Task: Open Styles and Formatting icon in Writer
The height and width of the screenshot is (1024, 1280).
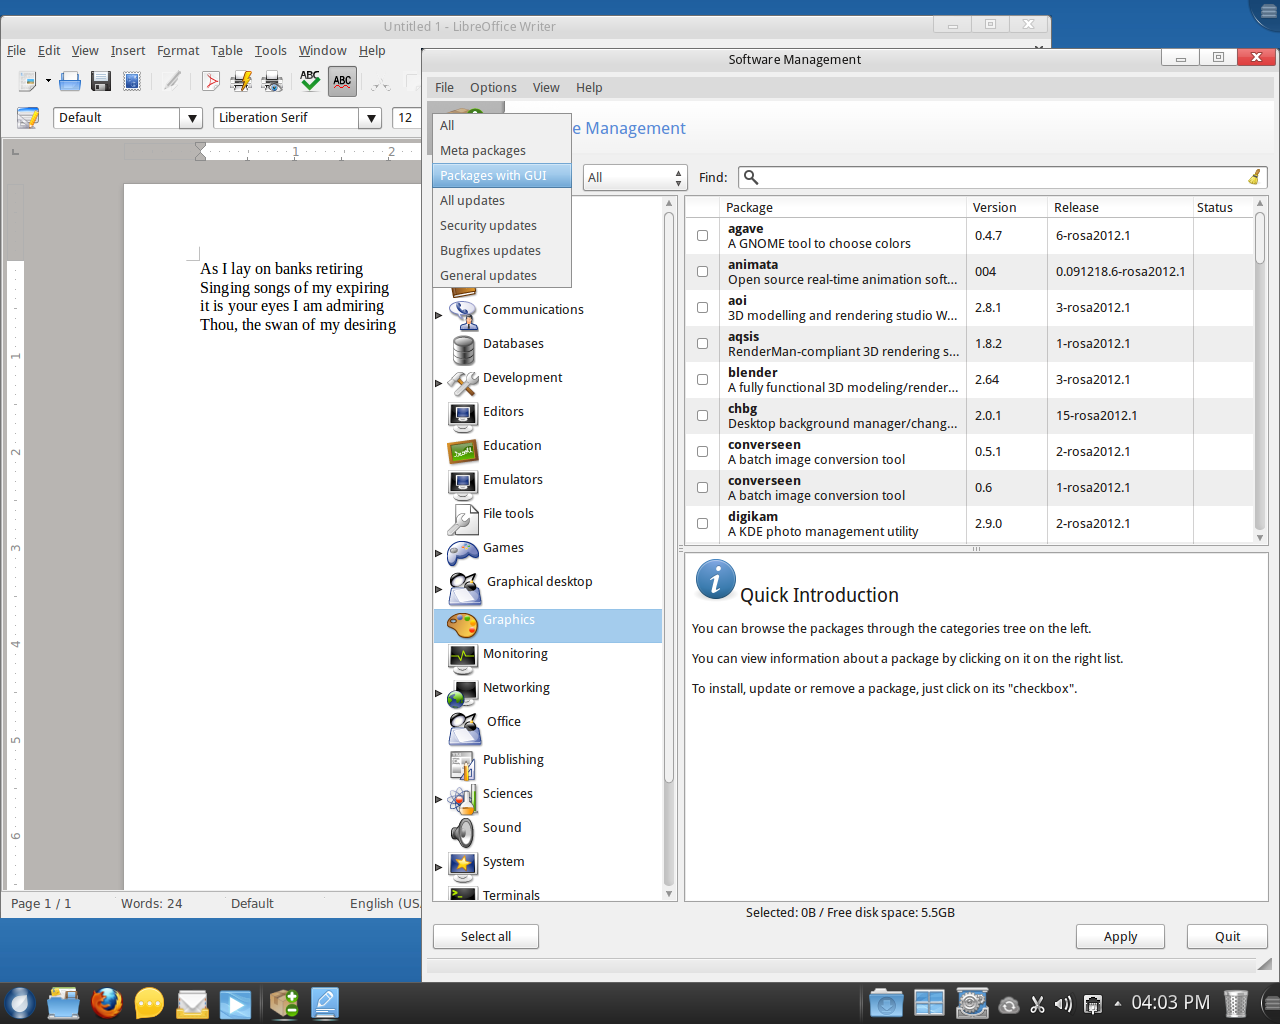Action: (28, 118)
